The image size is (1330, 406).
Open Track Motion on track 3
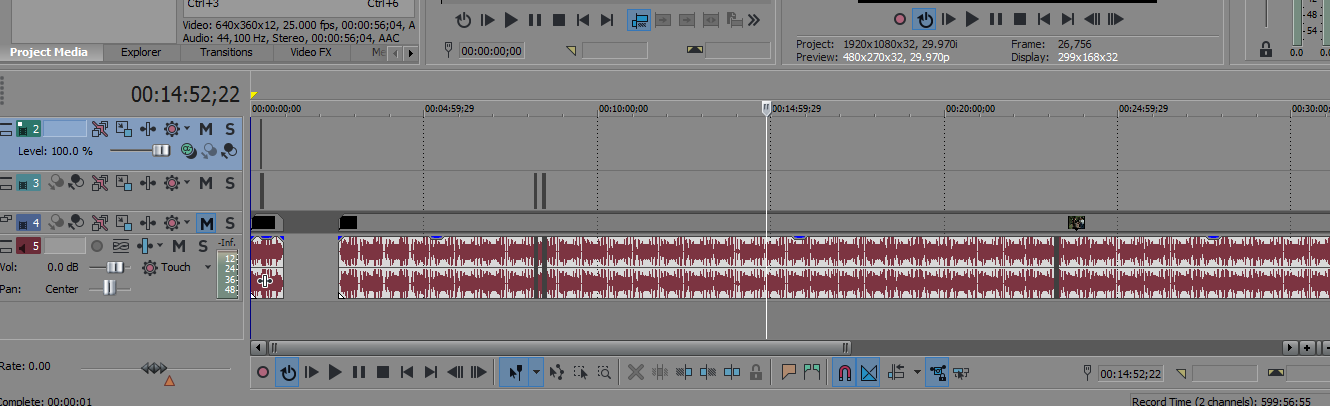point(124,183)
